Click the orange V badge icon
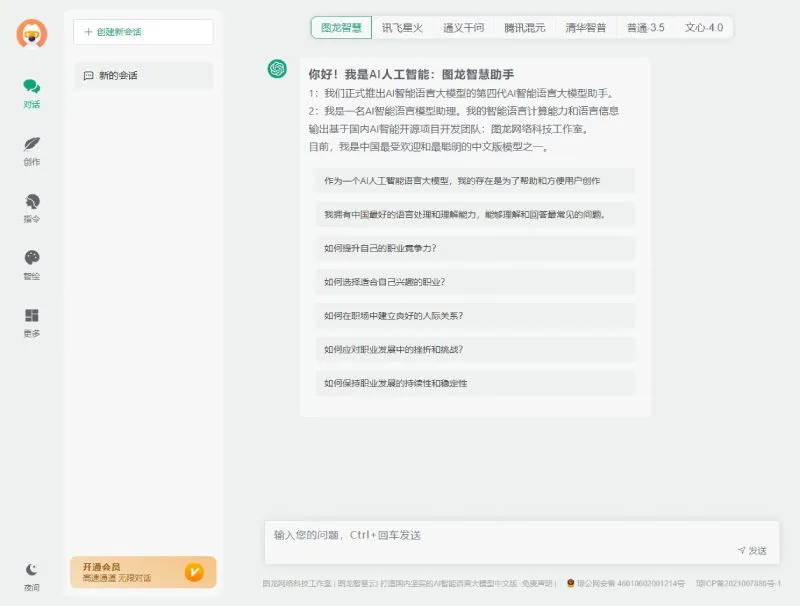This screenshot has height=606, width=800. click(194, 572)
